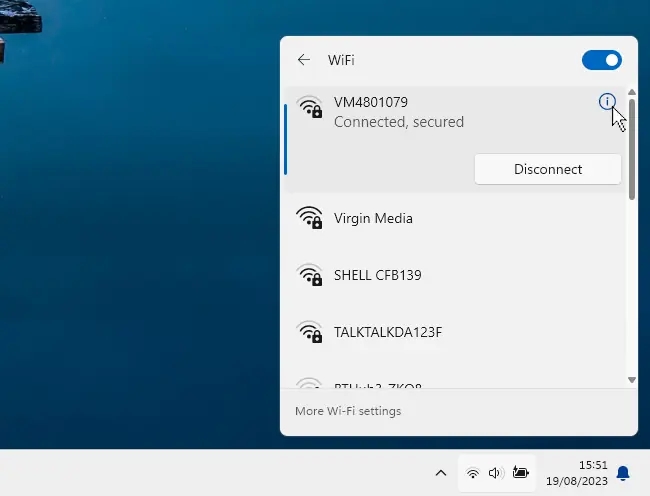The image size is (650, 496).
Task: Open properties info icon for VM4801079
Action: point(607,102)
